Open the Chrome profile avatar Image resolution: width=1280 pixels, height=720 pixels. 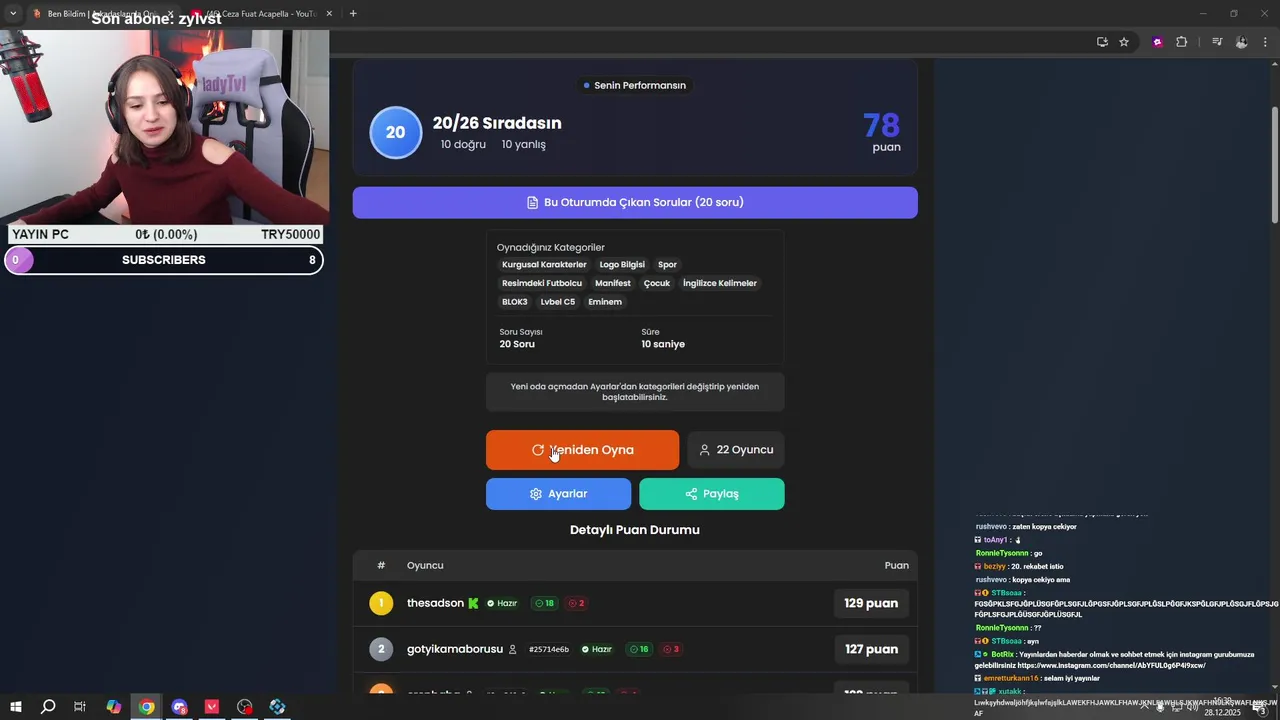tap(1241, 42)
